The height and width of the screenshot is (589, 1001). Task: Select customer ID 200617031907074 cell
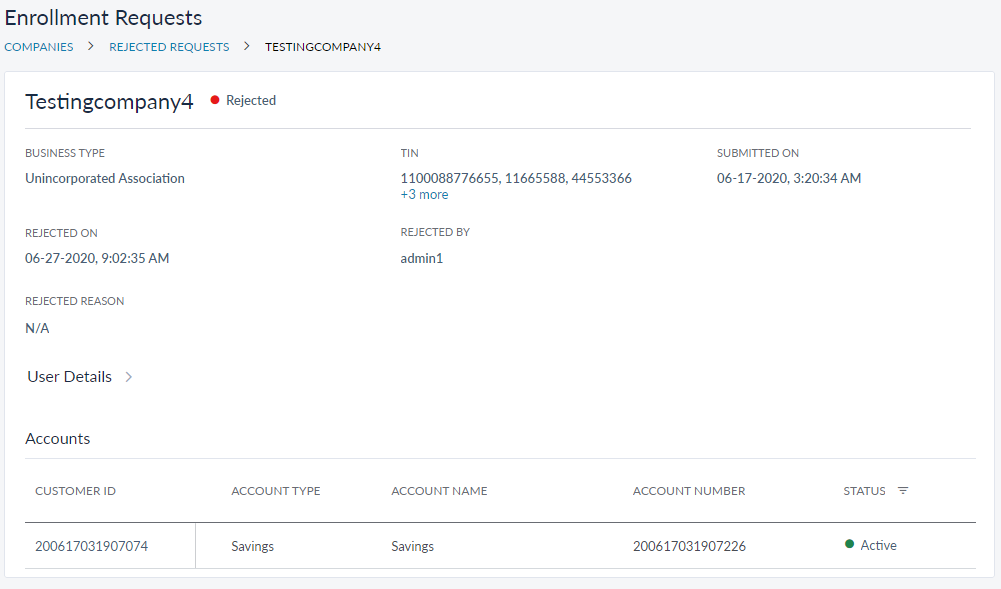91,546
